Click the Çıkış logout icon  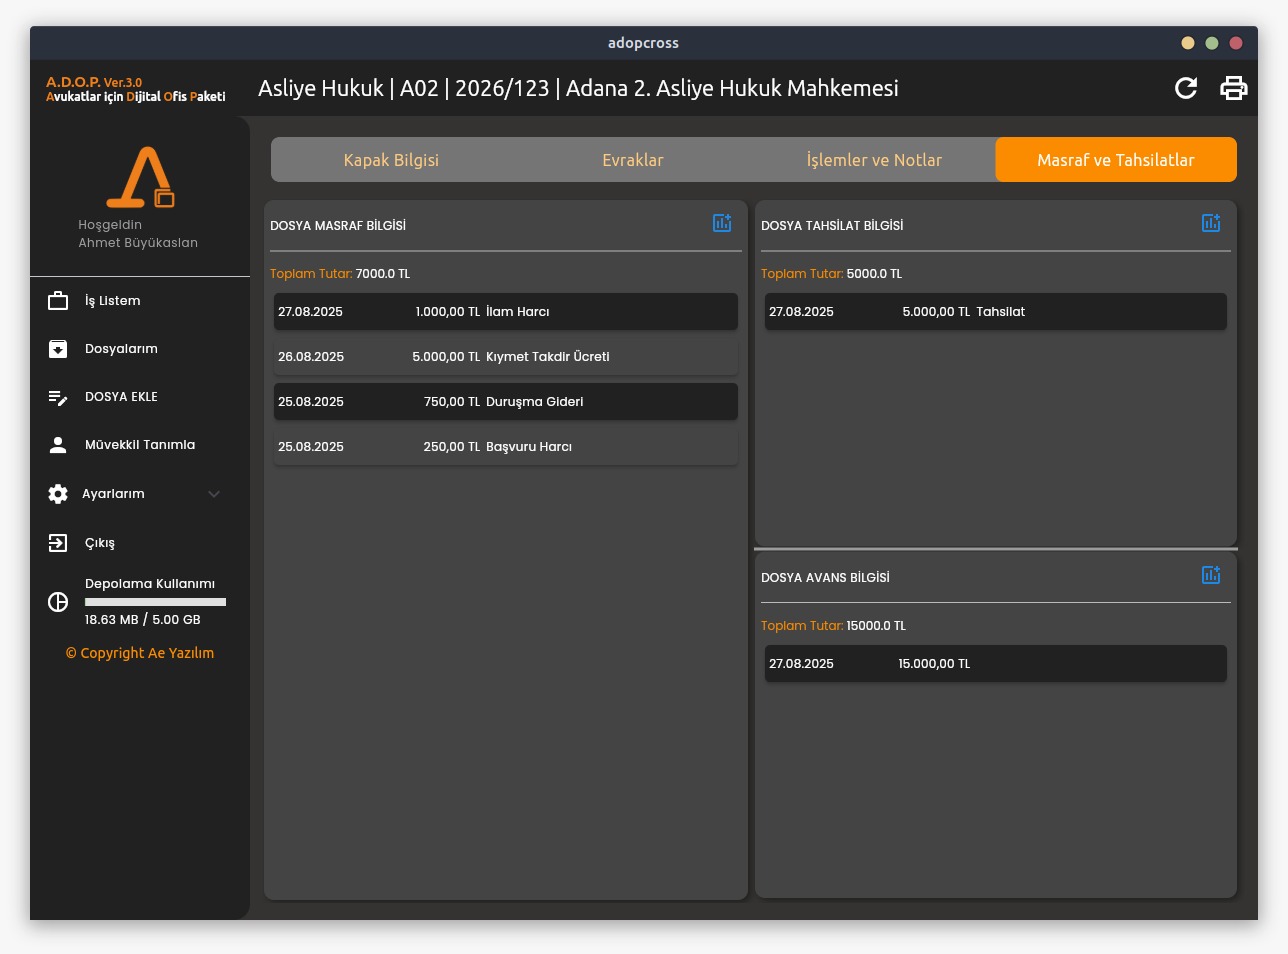click(58, 543)
